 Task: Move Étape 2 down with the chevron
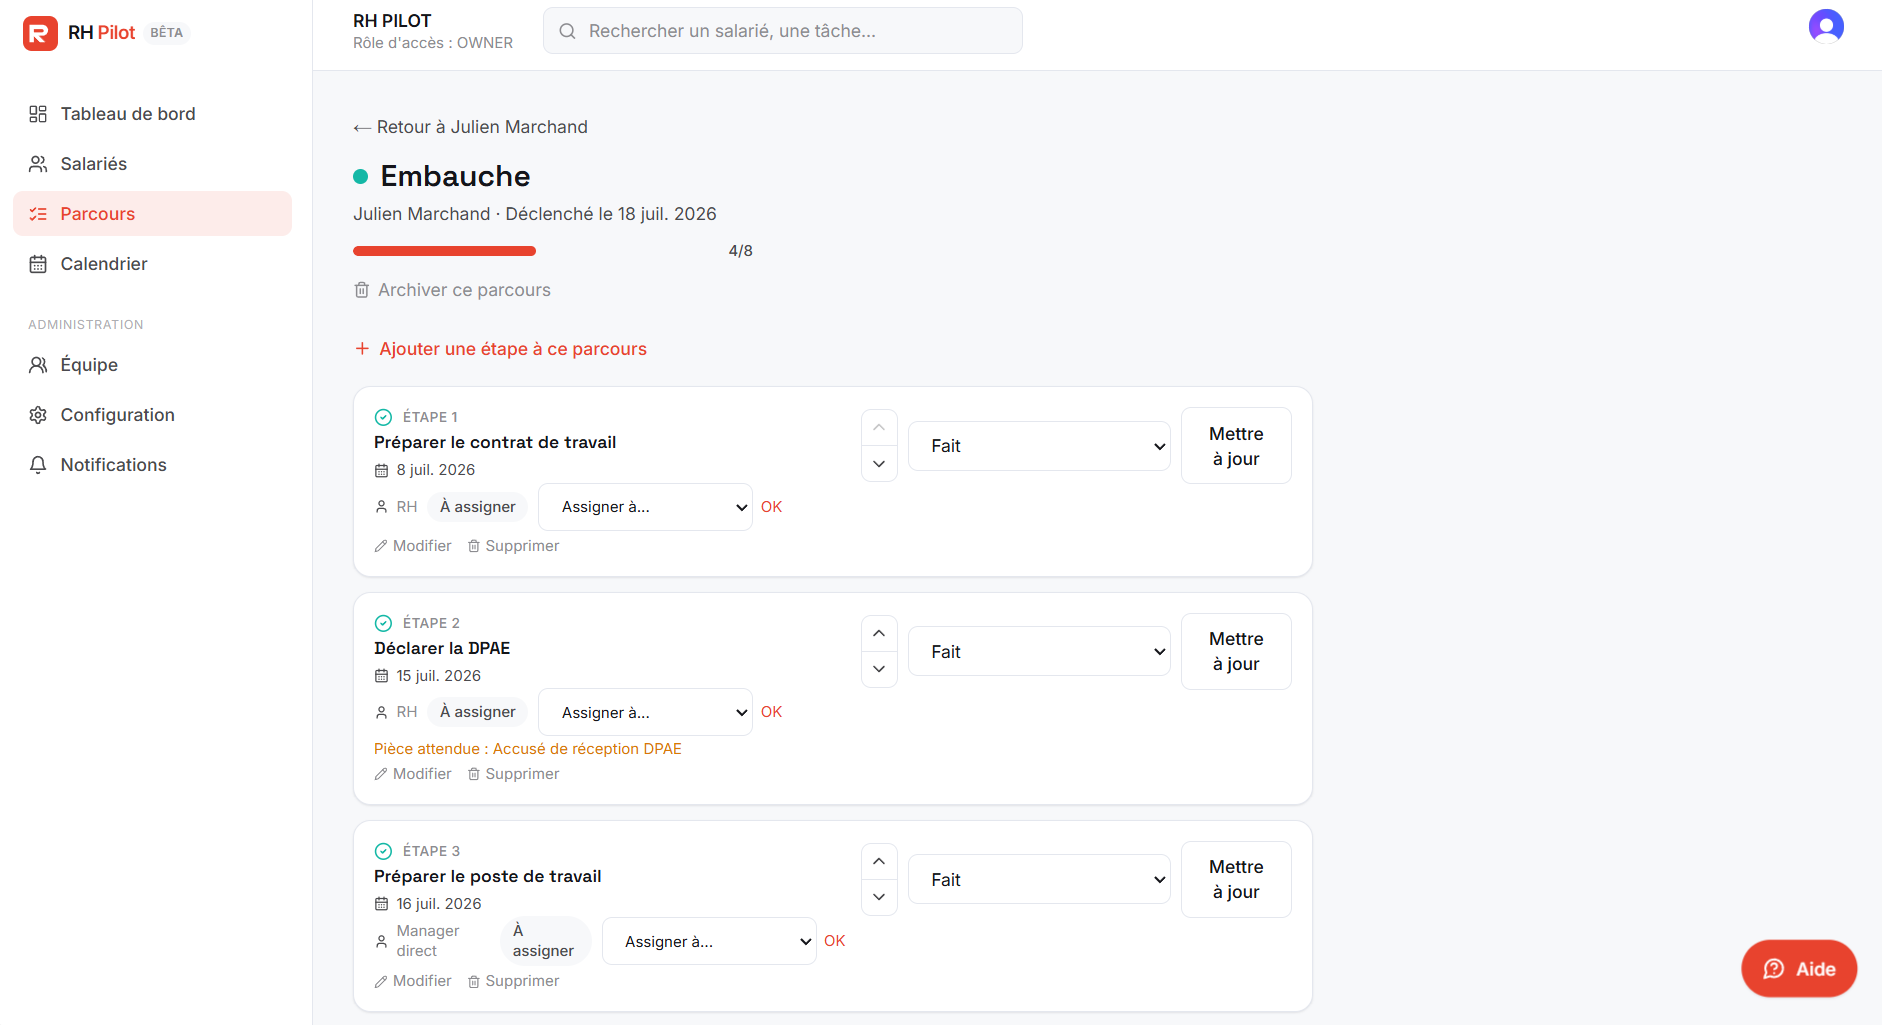879,669
